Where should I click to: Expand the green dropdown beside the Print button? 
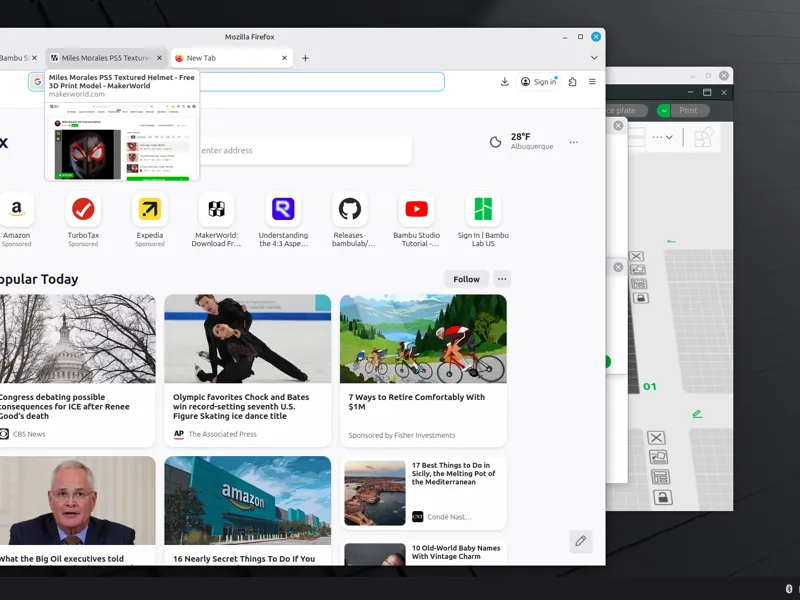(x=663, y=110)
